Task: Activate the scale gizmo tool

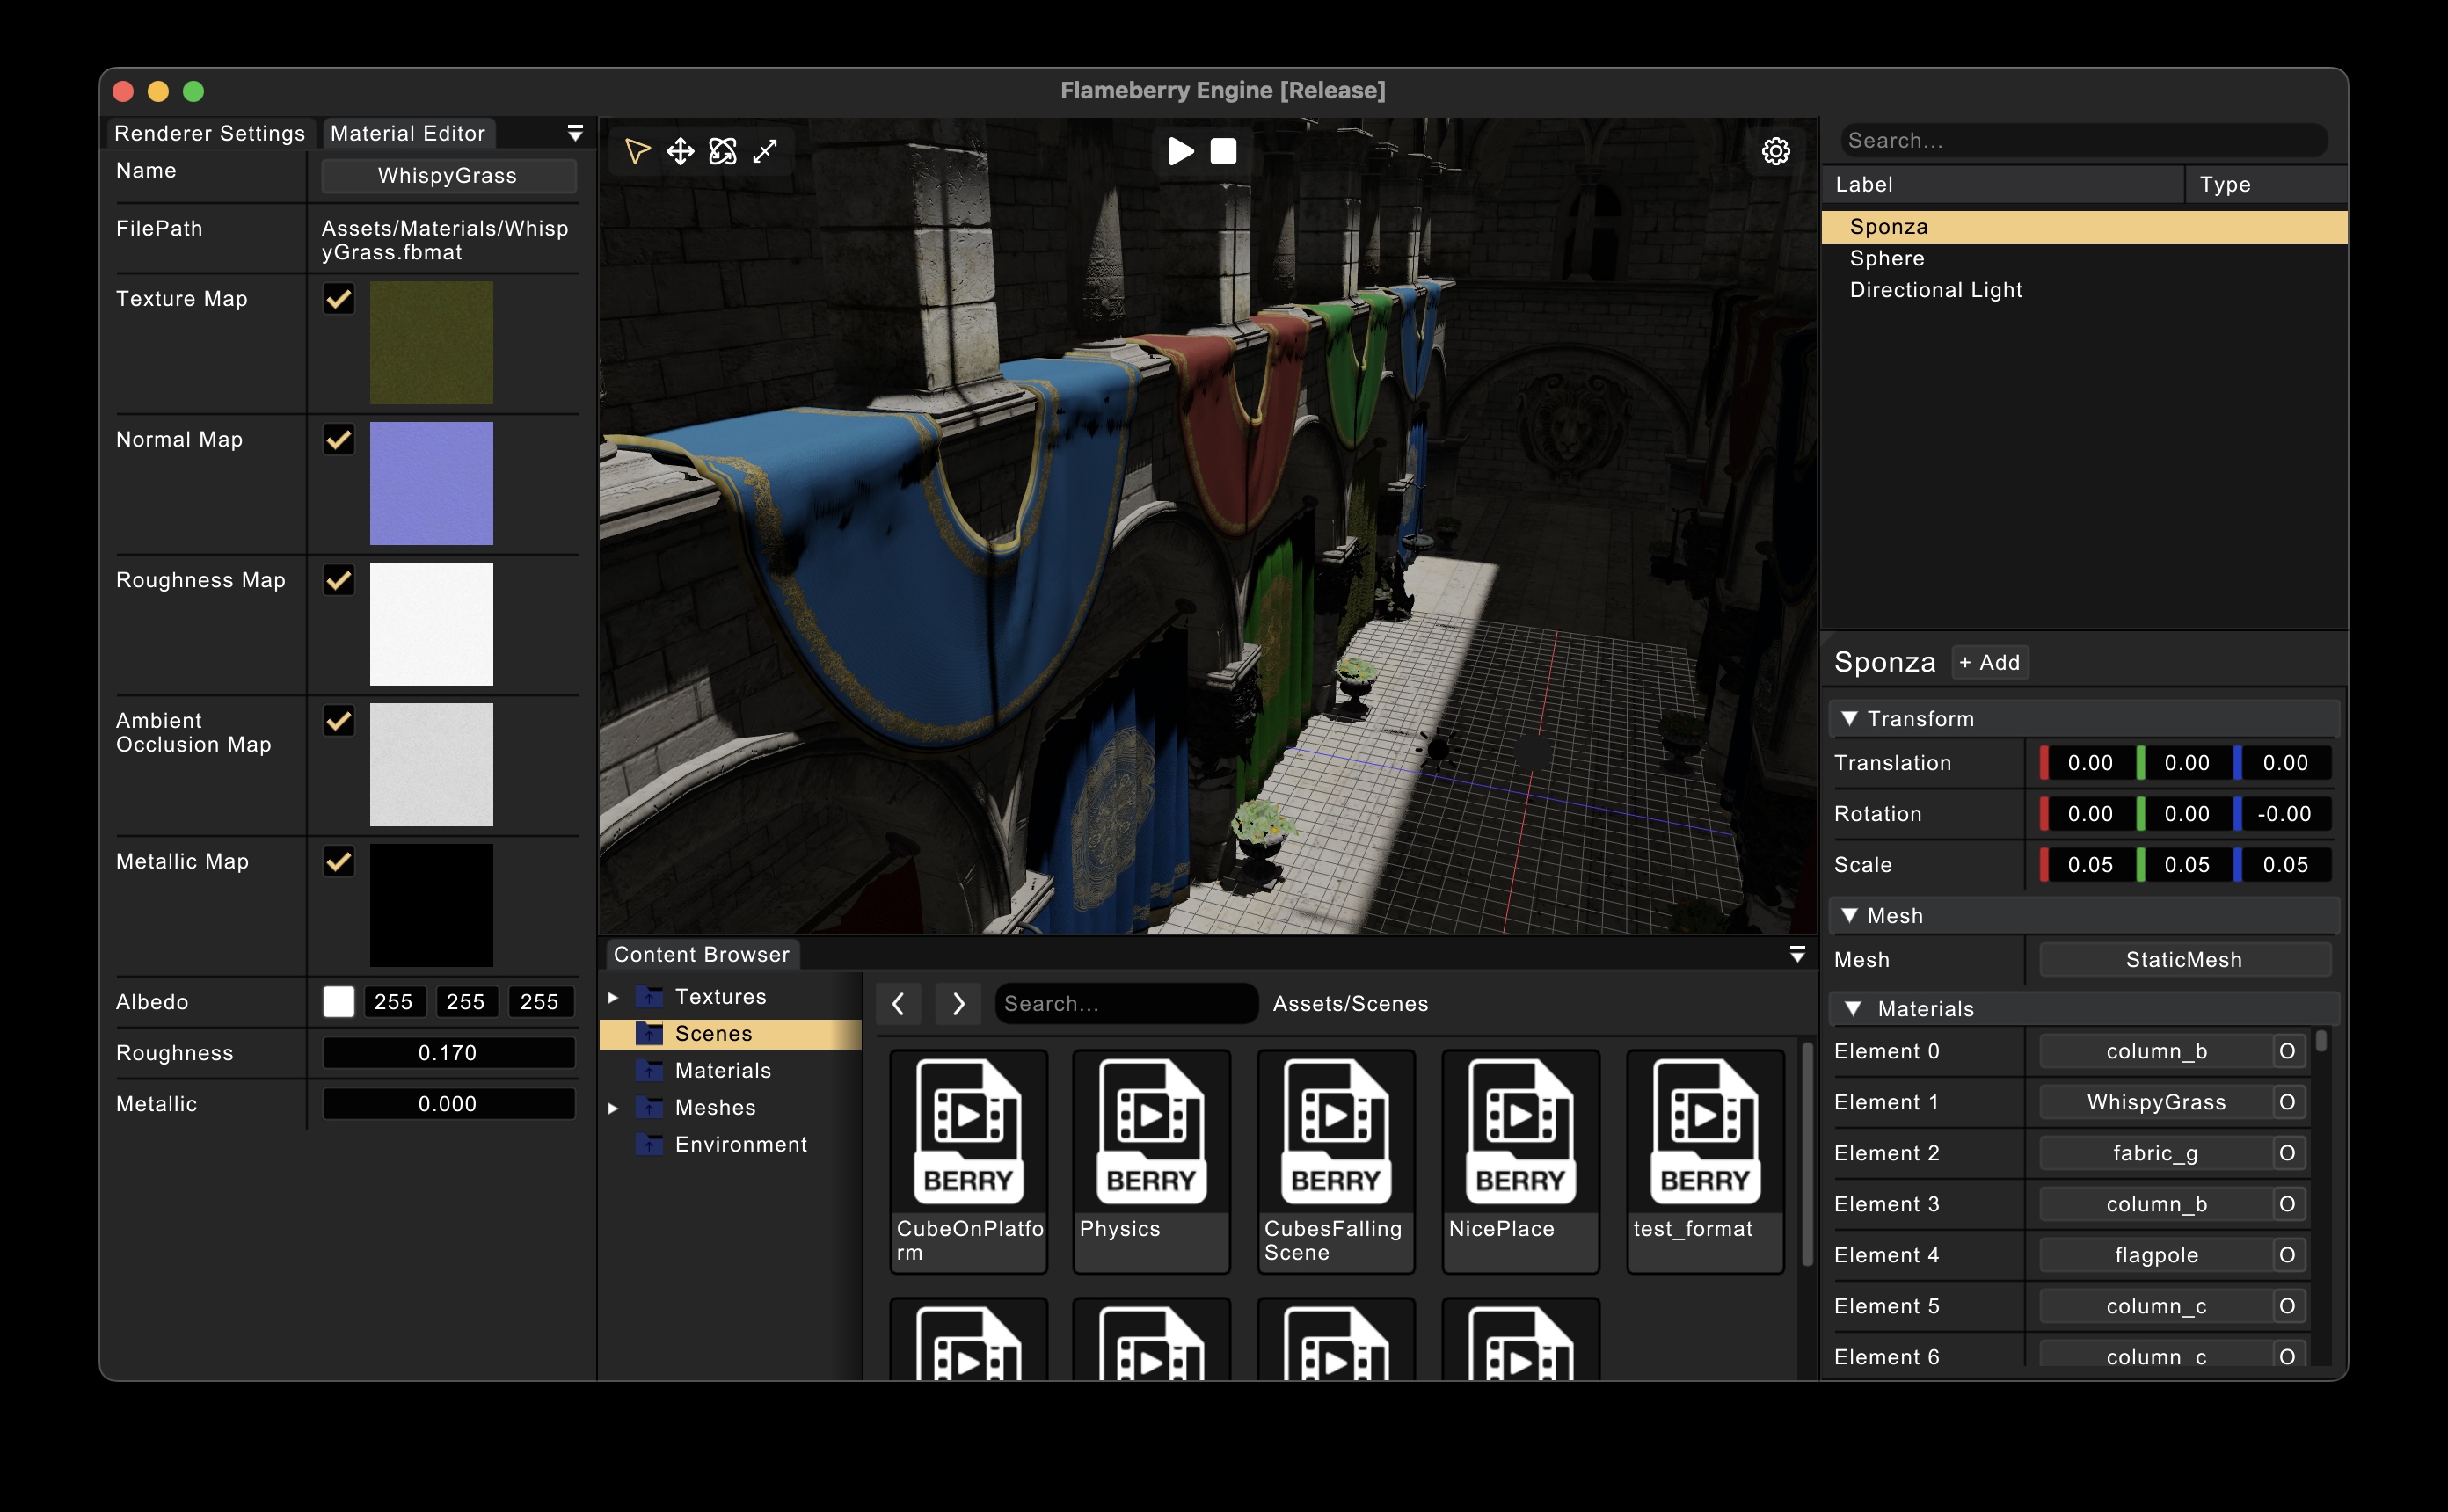Action: pyautogui.click(x=765, y=151)
